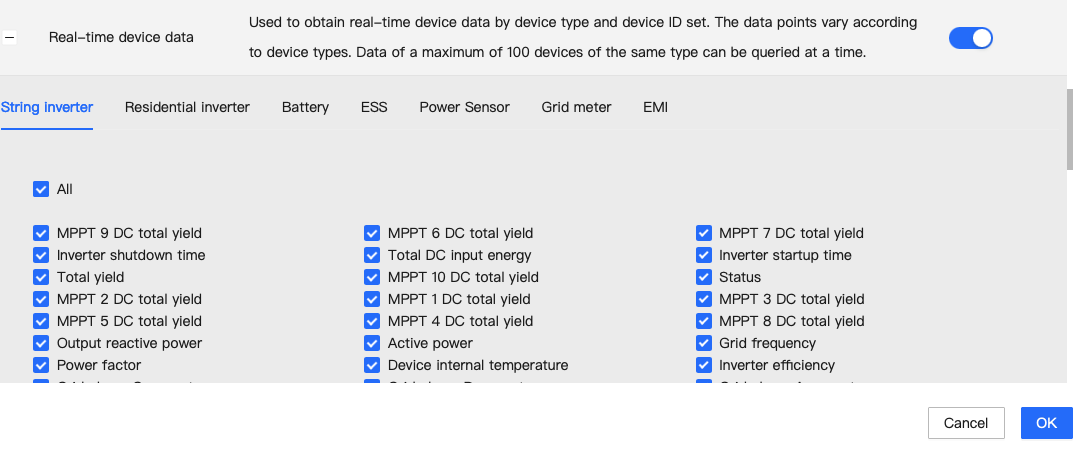
Task: Select the ESS tab
Action: pyautogui.click(x=374, y=107)
